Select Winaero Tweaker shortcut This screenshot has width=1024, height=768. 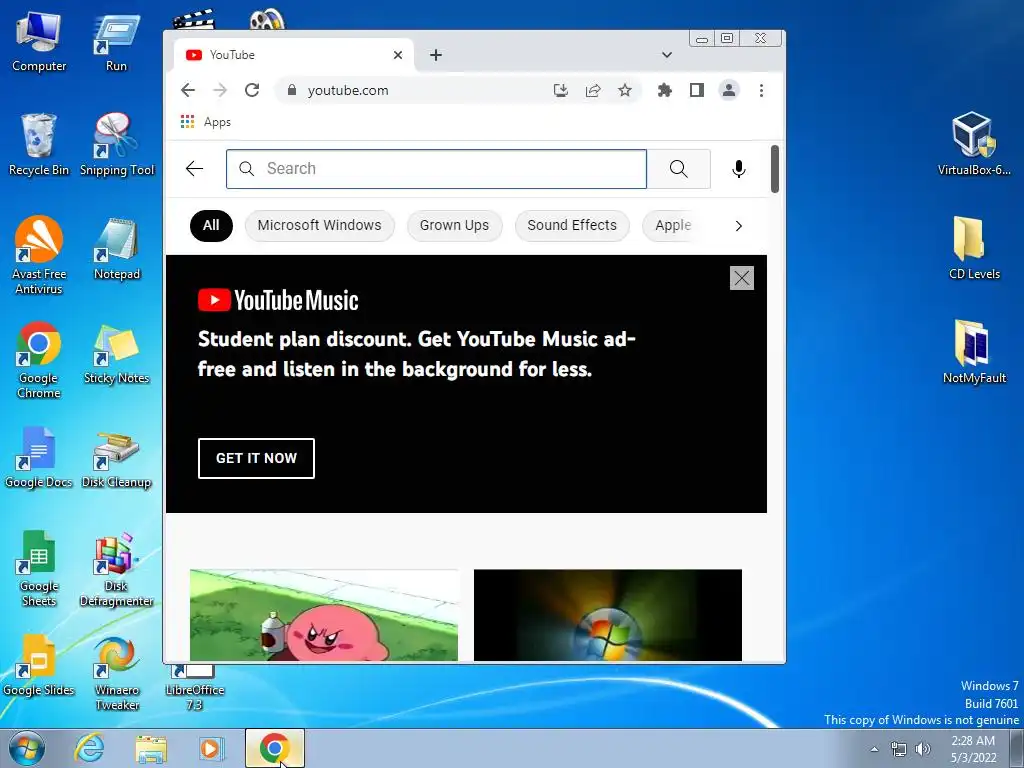click(x=117, y=672)
